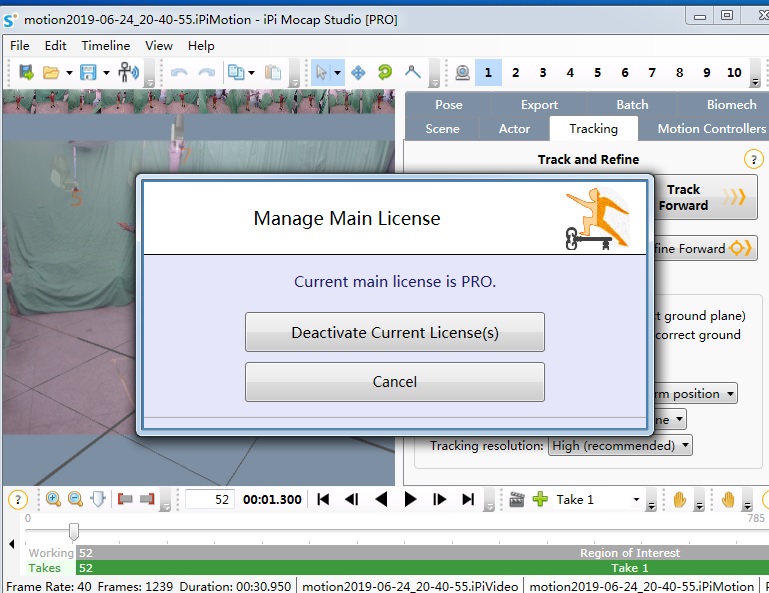Click the paste pose icon
The height and width of the screenshot is (593, 769).
273,73
